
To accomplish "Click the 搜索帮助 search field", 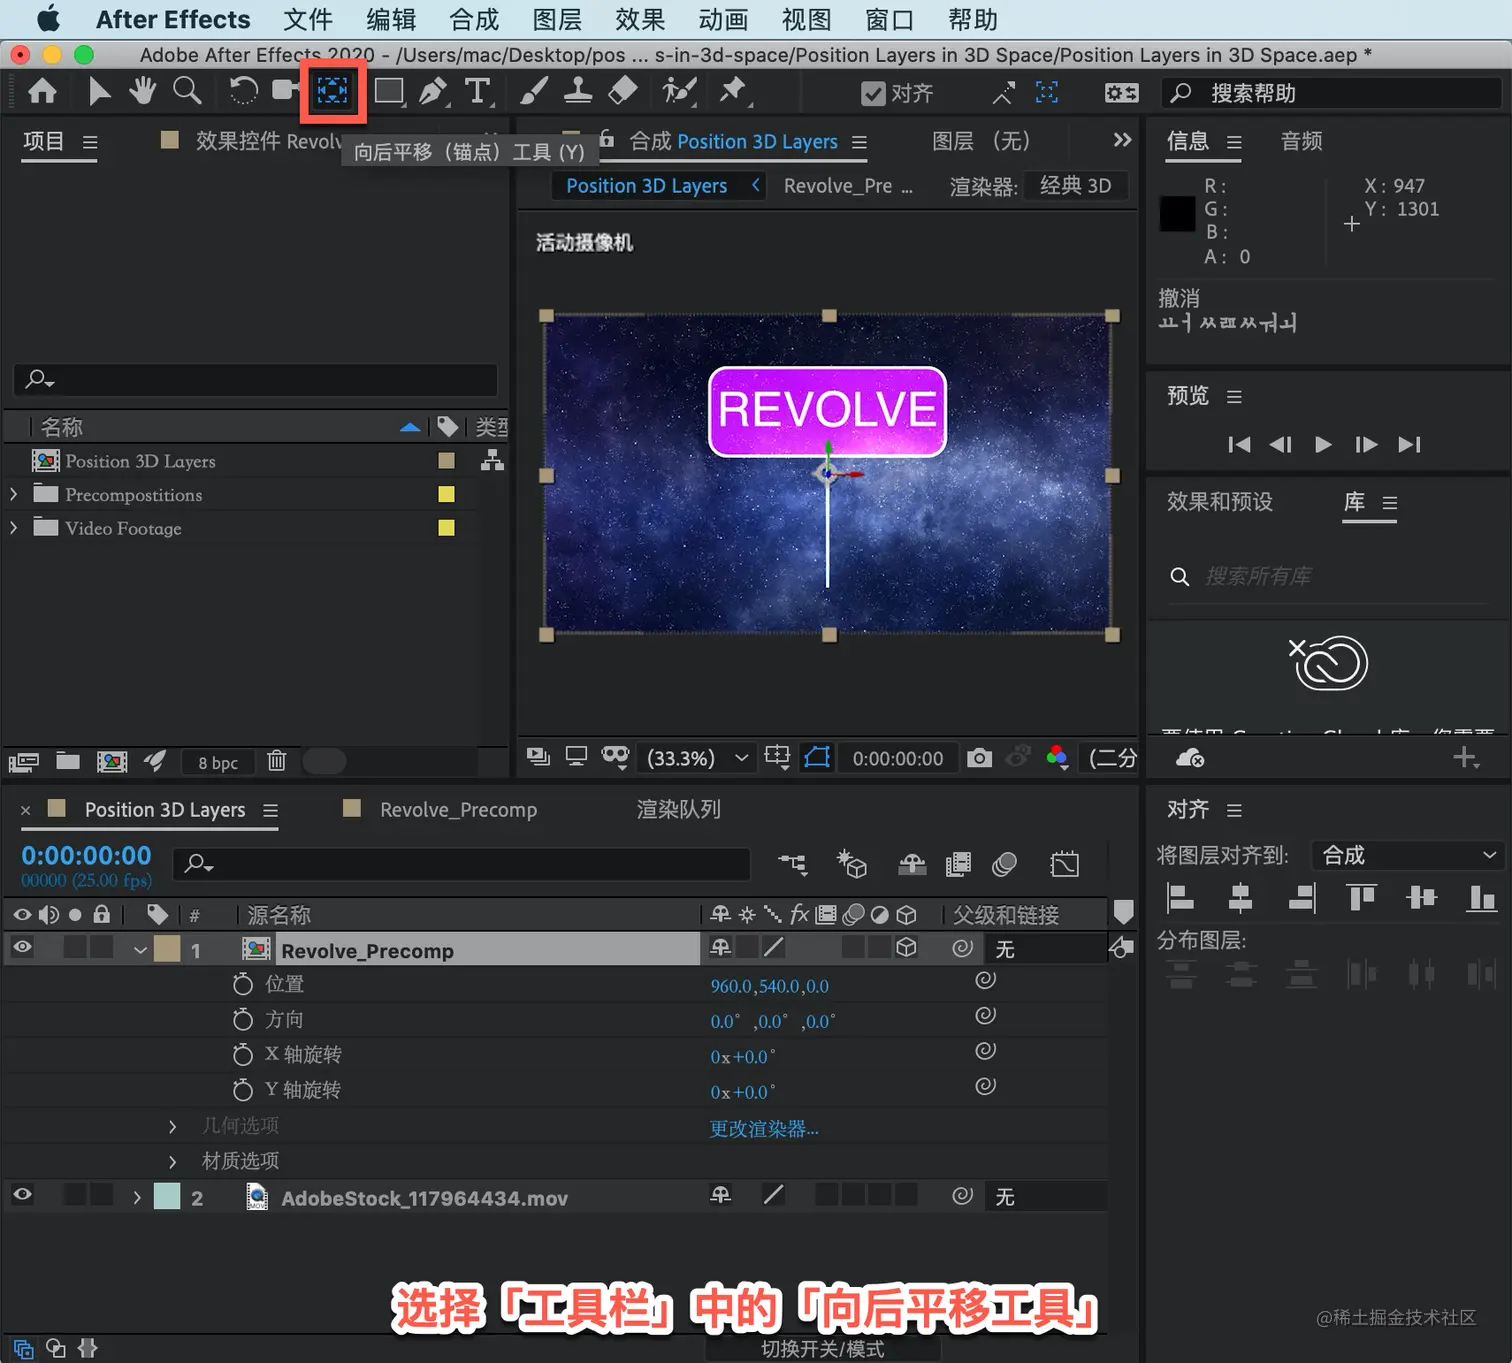I will coord(1331,93).
